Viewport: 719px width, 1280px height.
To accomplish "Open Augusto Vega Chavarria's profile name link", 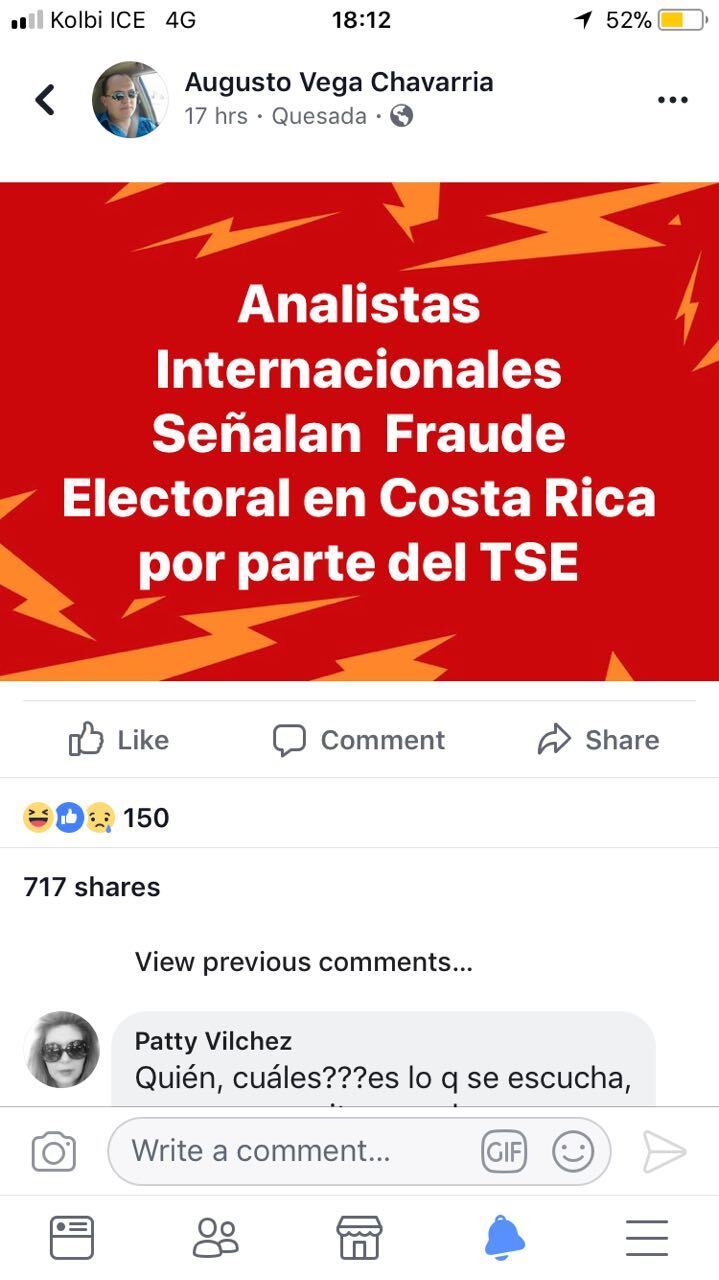I will pyautogui.click(x=339, y=82).
